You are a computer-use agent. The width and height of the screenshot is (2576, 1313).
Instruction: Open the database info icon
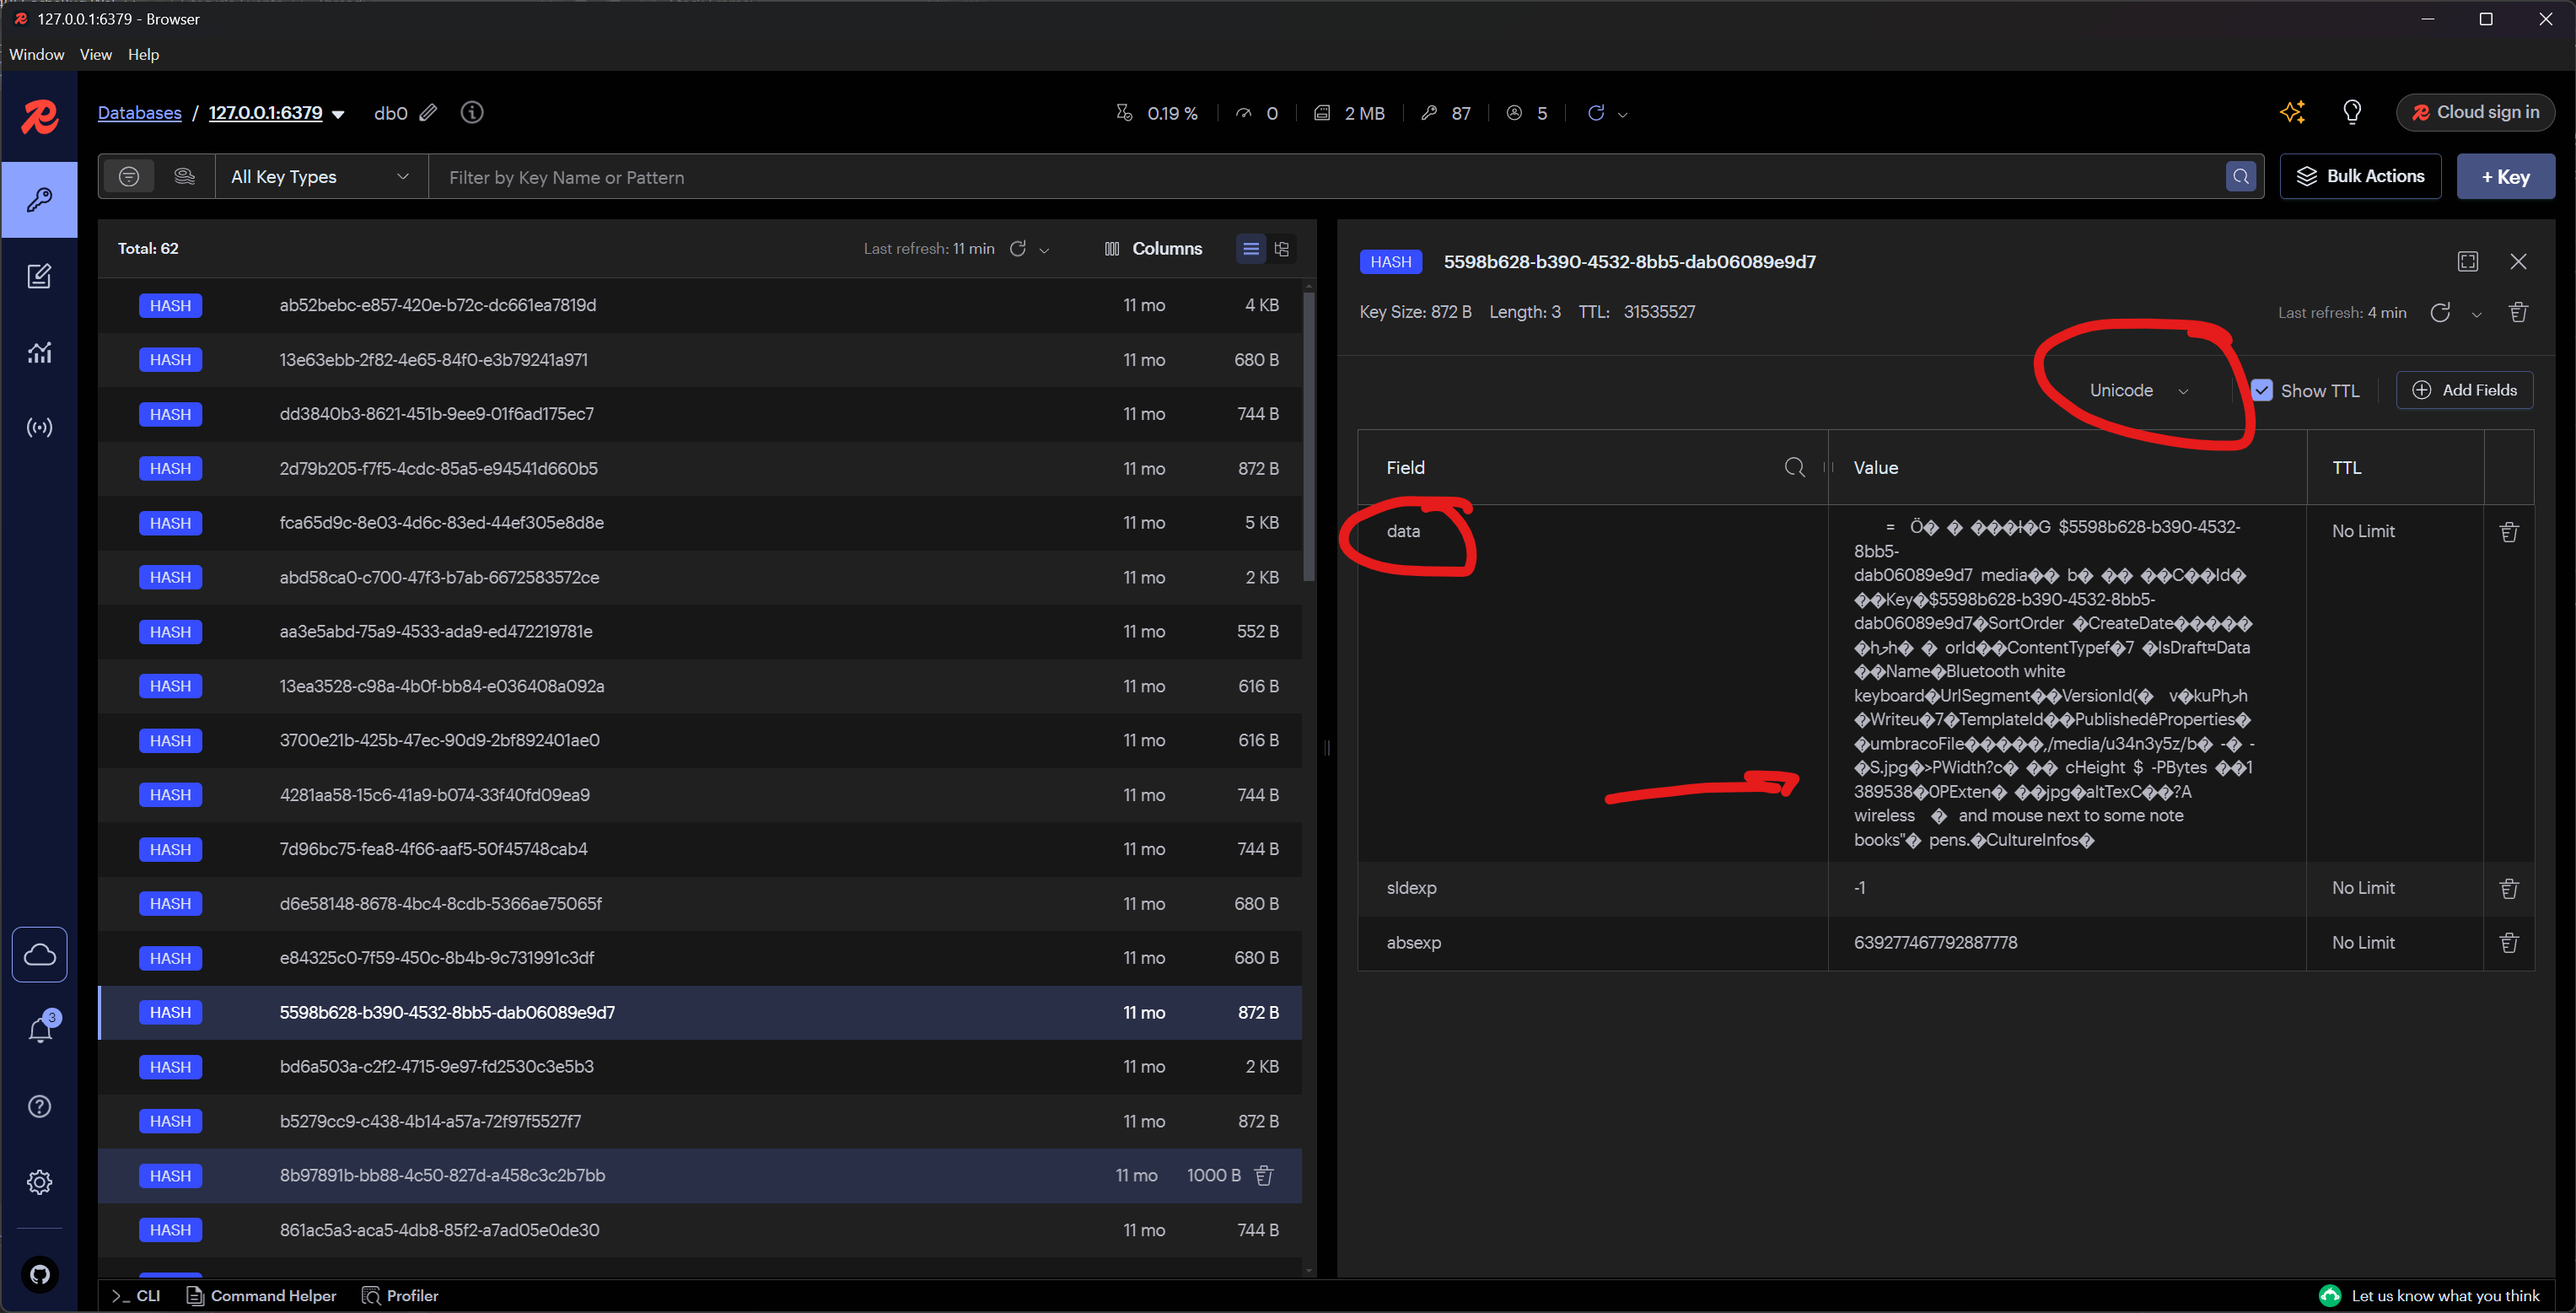(x=472, y=113)
